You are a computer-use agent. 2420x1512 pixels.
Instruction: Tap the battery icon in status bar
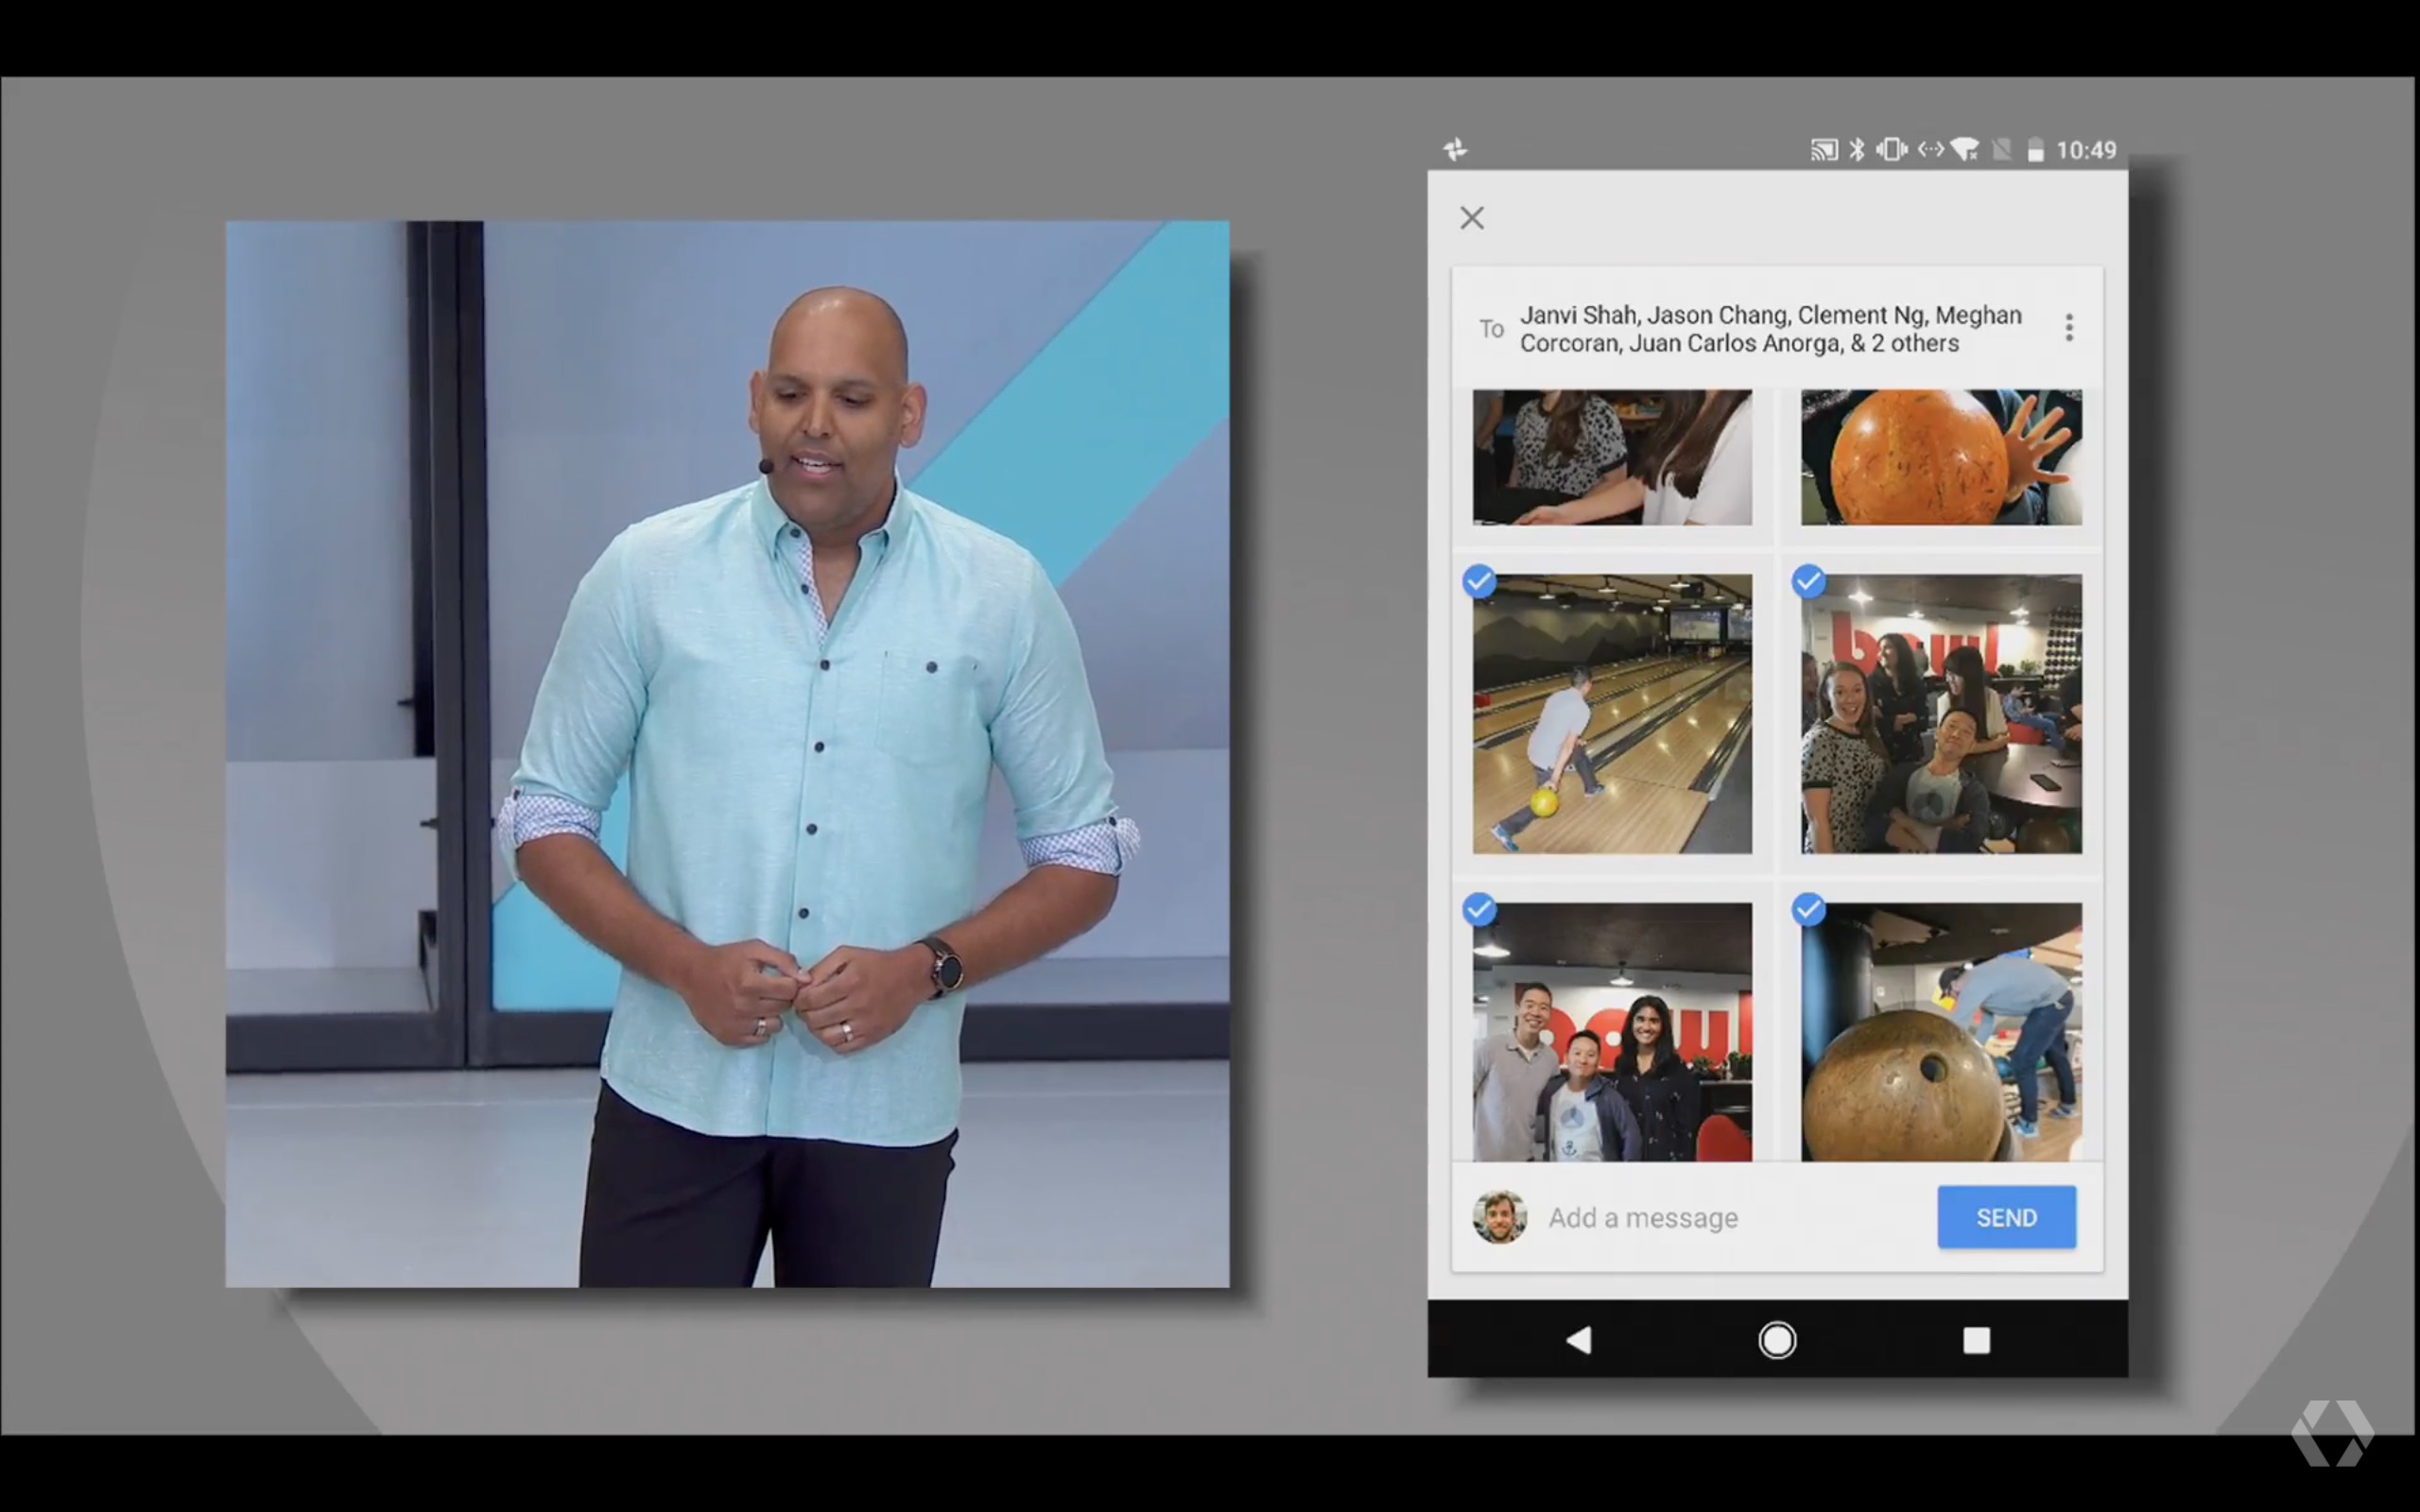(2035, 150)
